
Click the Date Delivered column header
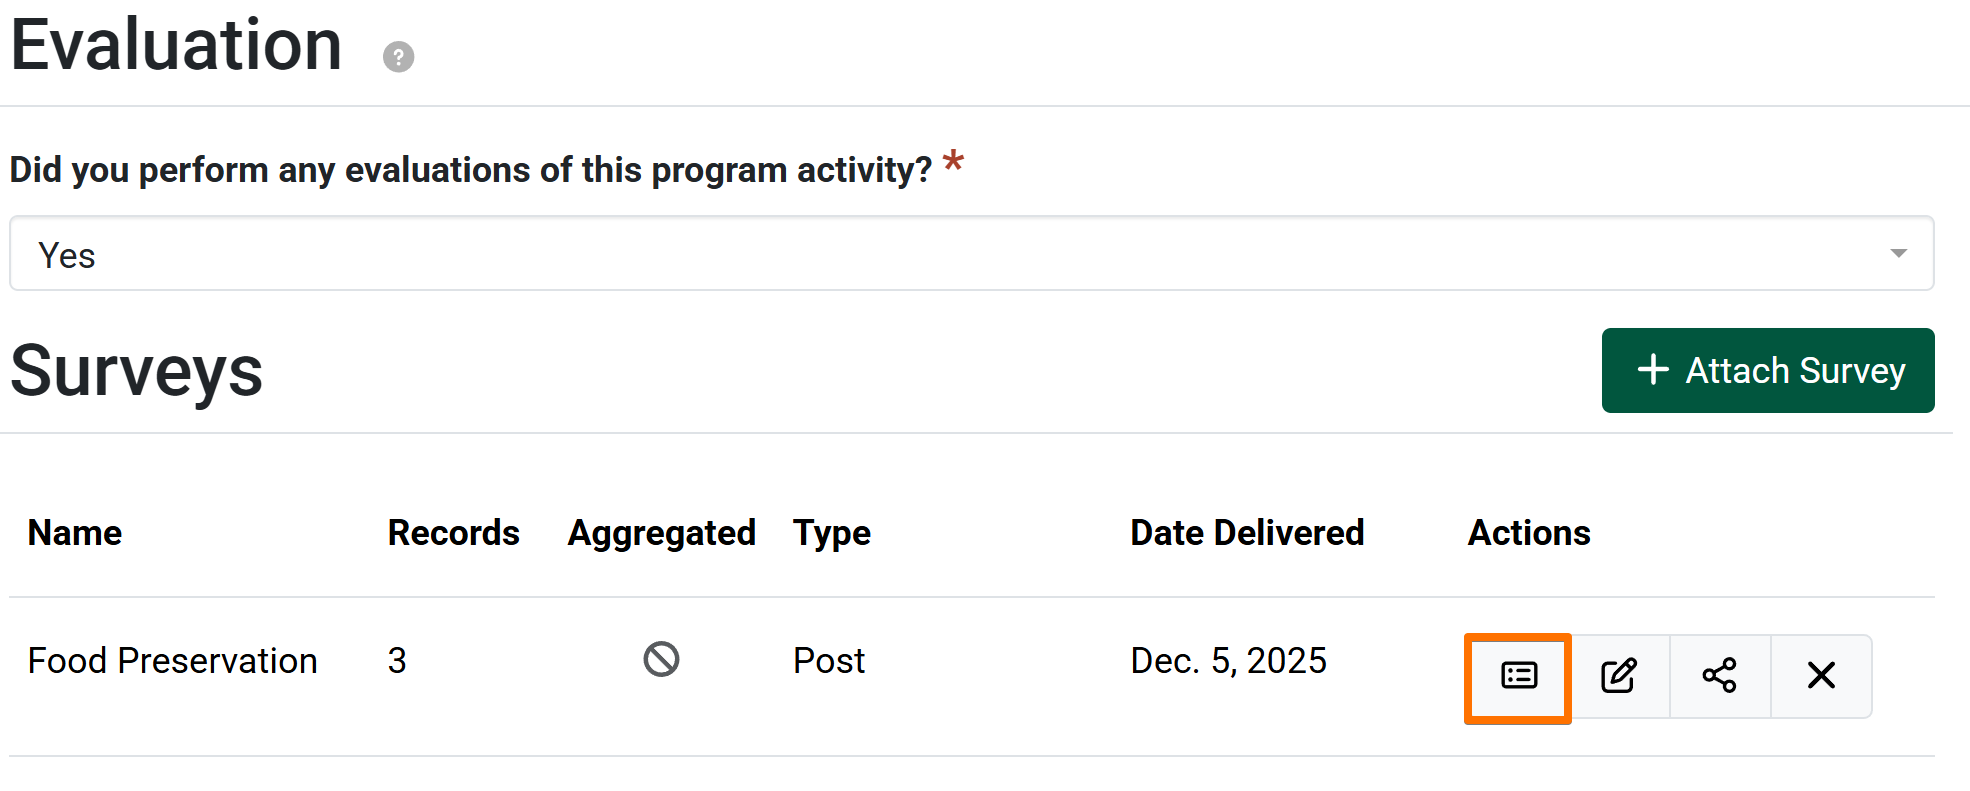tap(1247, 533)
